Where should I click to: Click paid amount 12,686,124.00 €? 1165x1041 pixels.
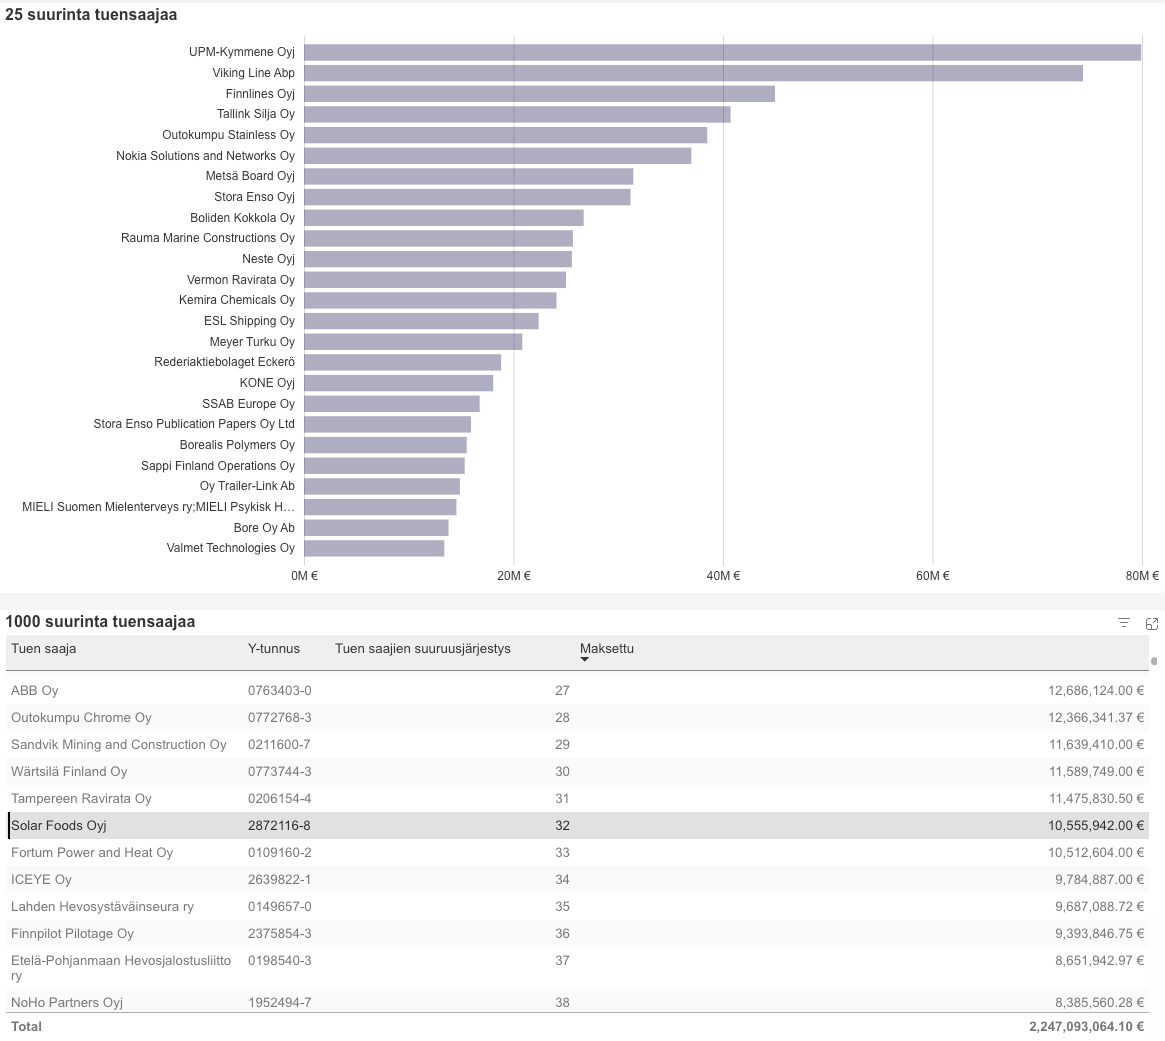1096,690
